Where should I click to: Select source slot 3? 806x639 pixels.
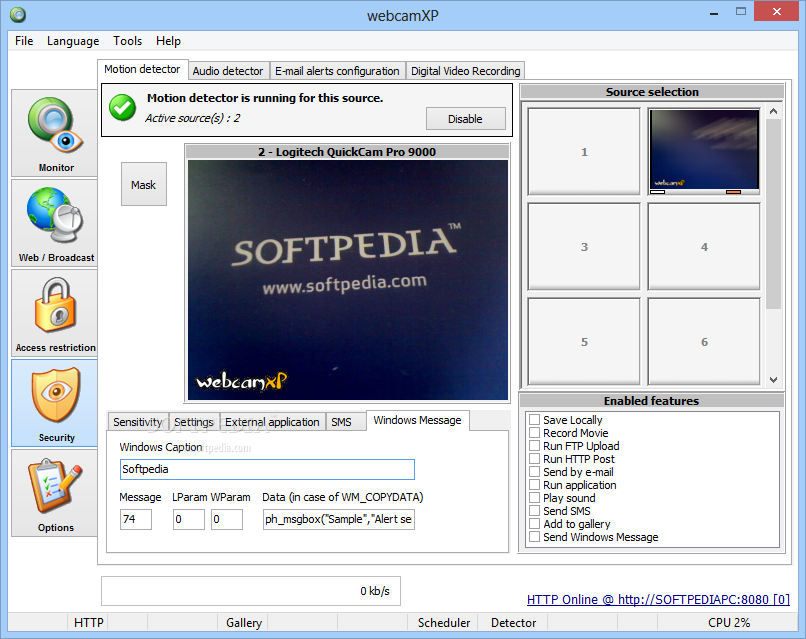(584, 247)
